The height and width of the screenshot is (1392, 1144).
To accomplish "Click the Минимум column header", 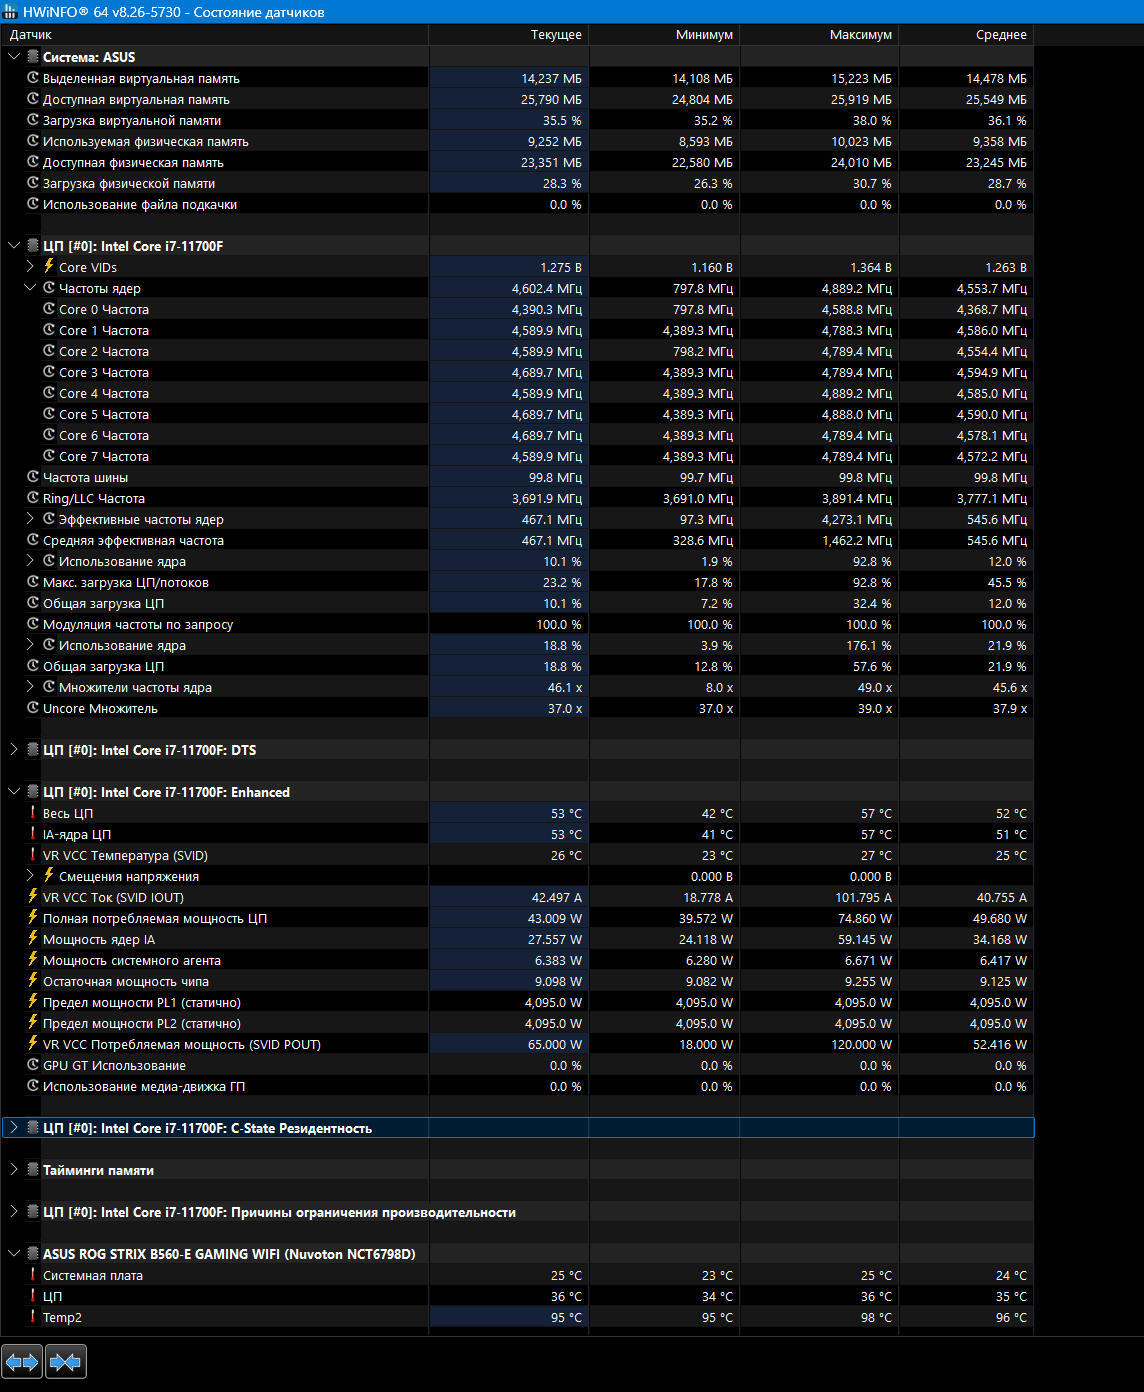I will coord(664,34).
